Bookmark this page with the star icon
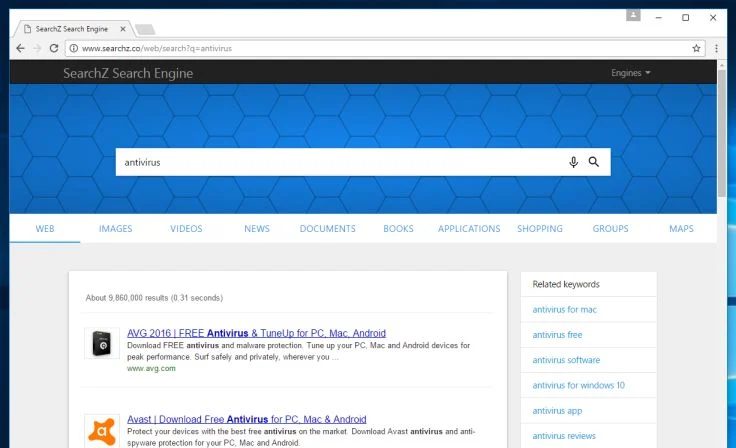The width and height of the screenshot is (736, 448). [x=696, y=48]
